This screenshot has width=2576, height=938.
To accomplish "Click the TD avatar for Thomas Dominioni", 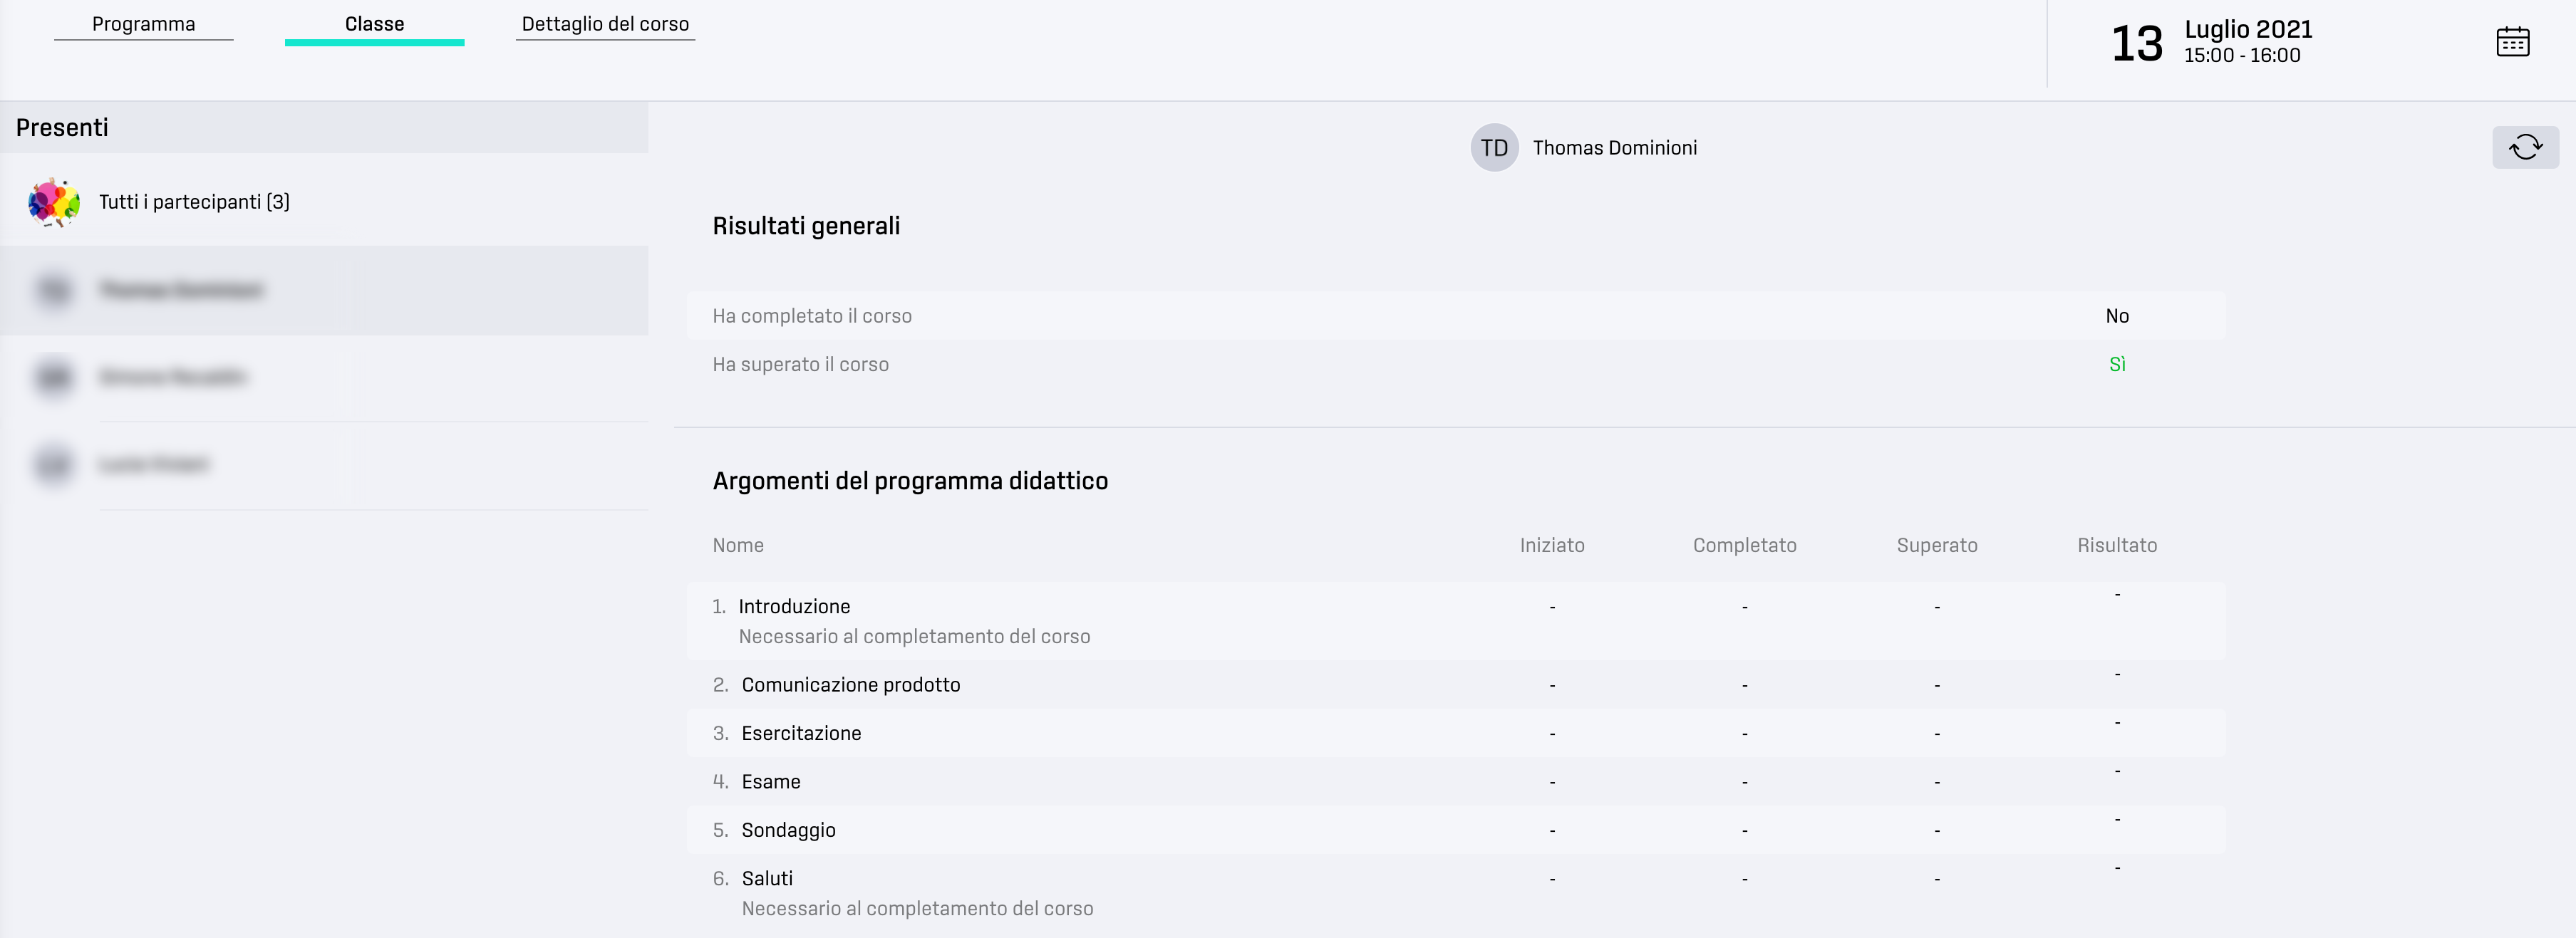I will click(1494, 148).
